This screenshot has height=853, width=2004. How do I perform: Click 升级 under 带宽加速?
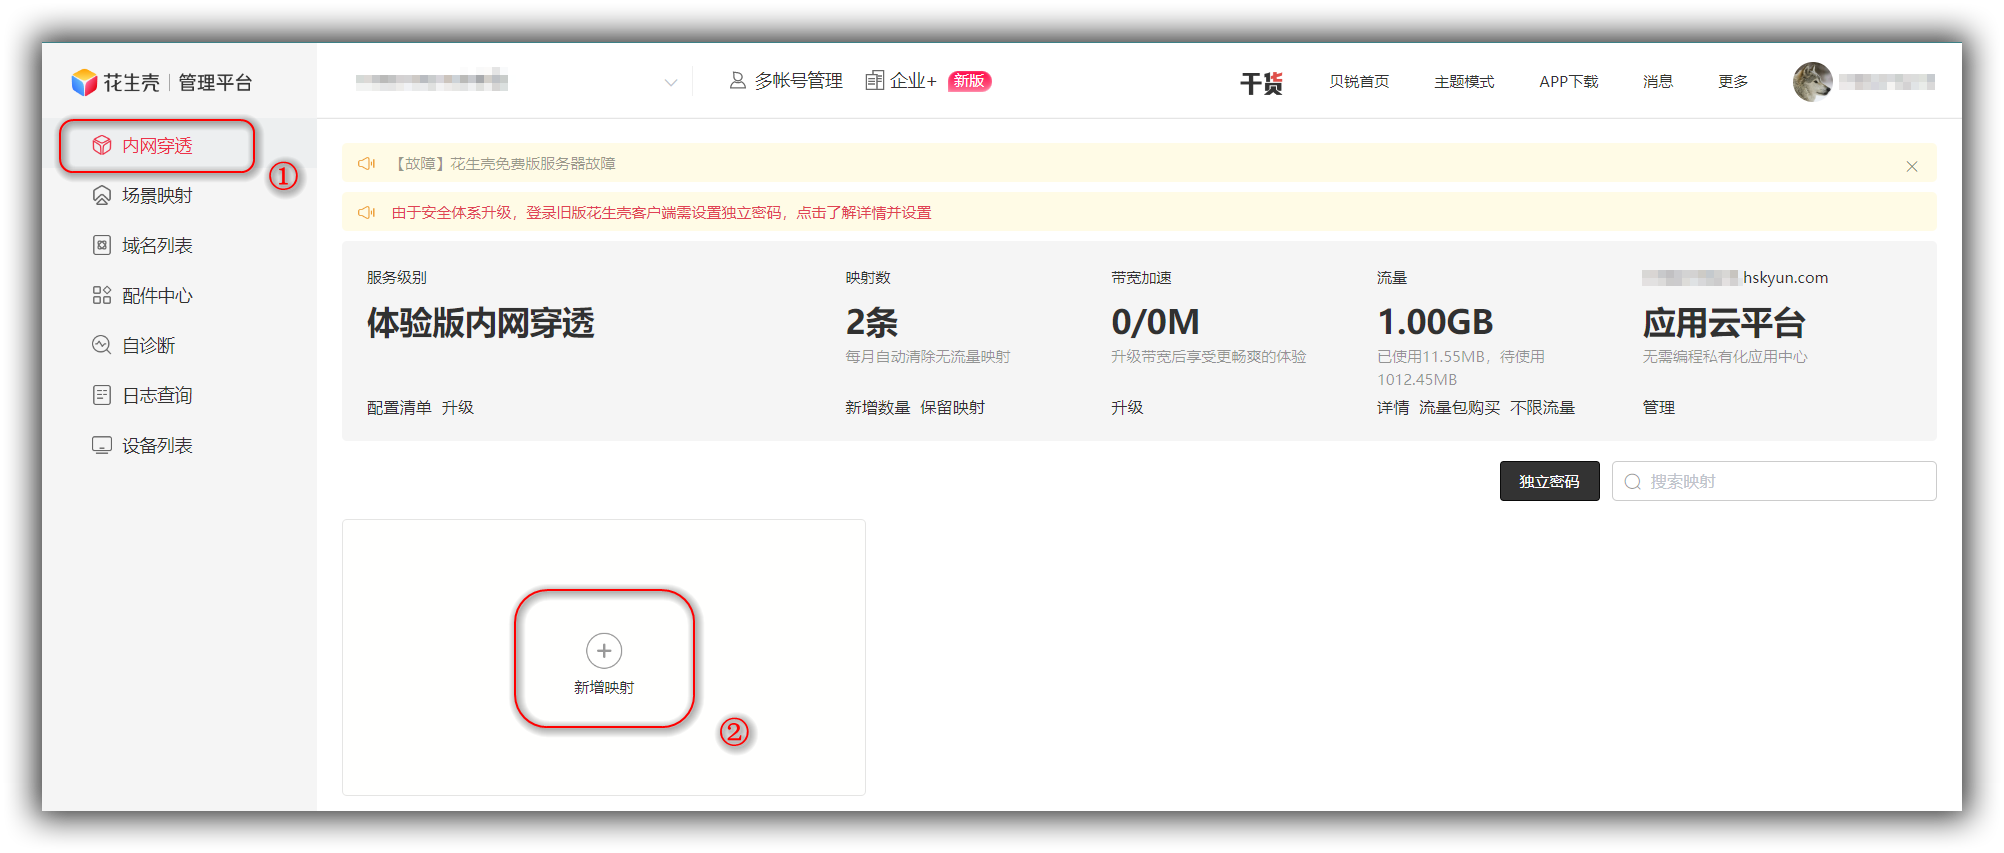point(1127,407)
